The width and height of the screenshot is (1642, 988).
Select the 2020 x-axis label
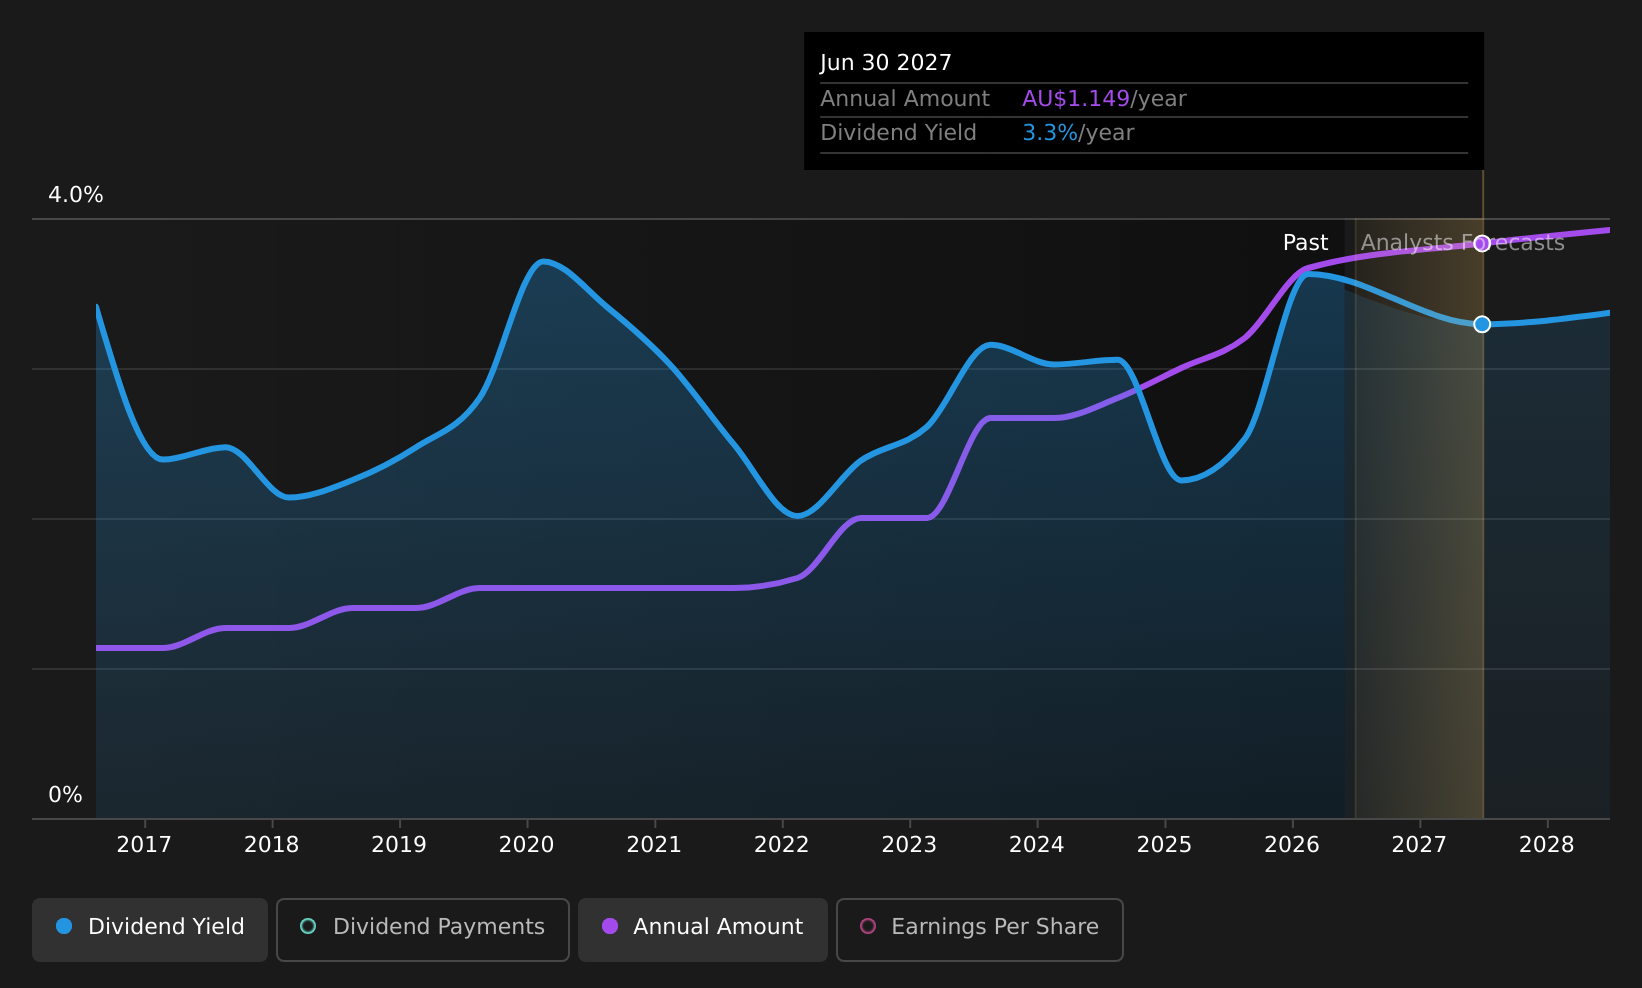pos(527,845)
